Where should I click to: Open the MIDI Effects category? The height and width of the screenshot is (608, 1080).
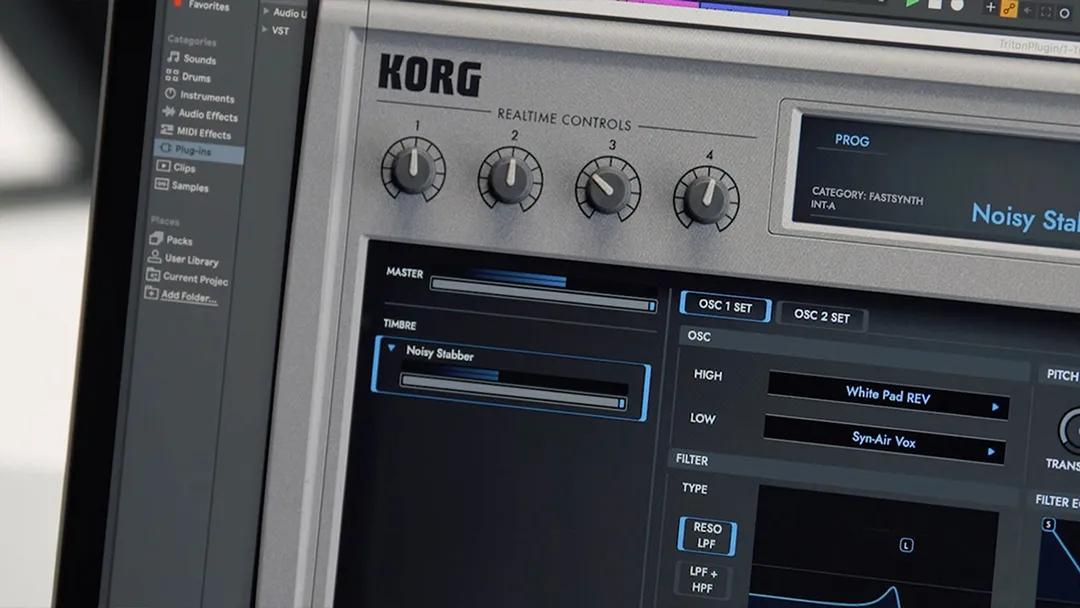196,132
